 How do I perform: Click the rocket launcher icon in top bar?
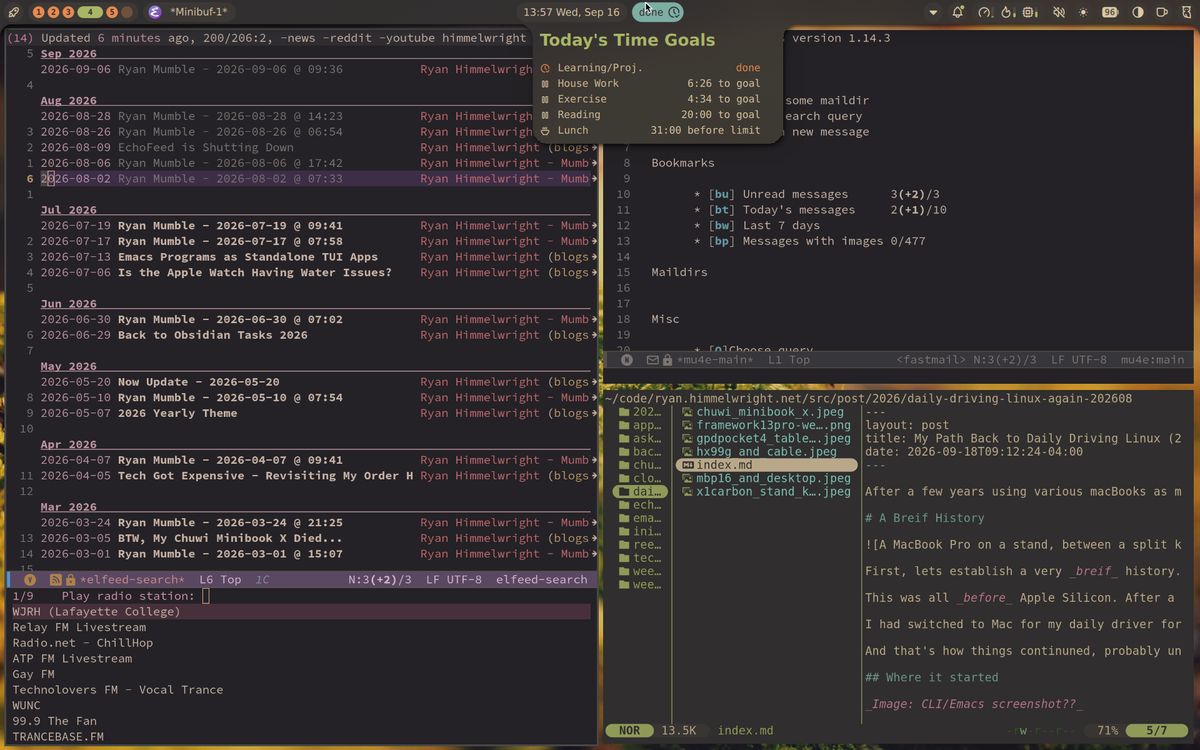click(x=12, y=12)
